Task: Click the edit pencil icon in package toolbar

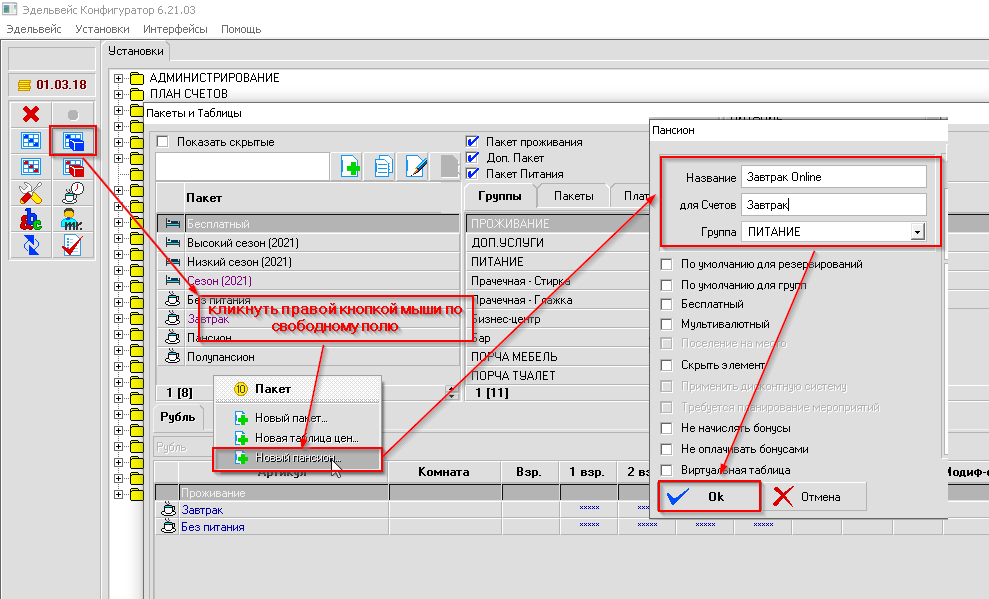Action: (417, 167)
